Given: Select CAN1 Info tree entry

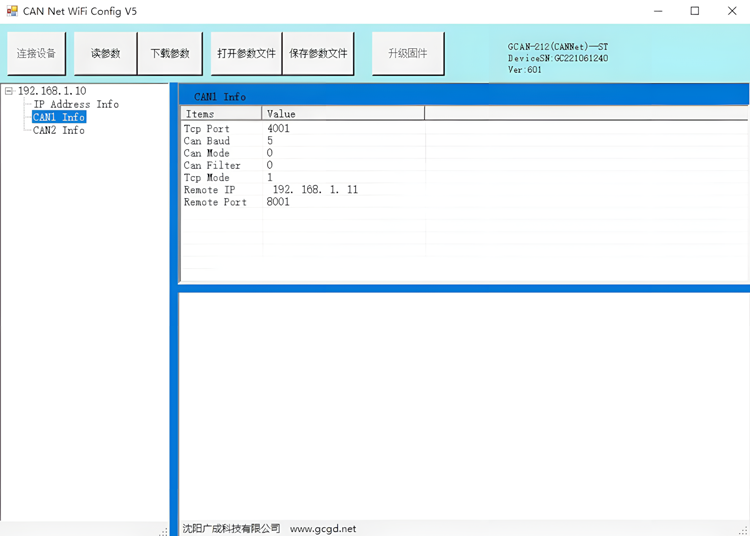Looking at the screenshot, I should coord(59,117).
